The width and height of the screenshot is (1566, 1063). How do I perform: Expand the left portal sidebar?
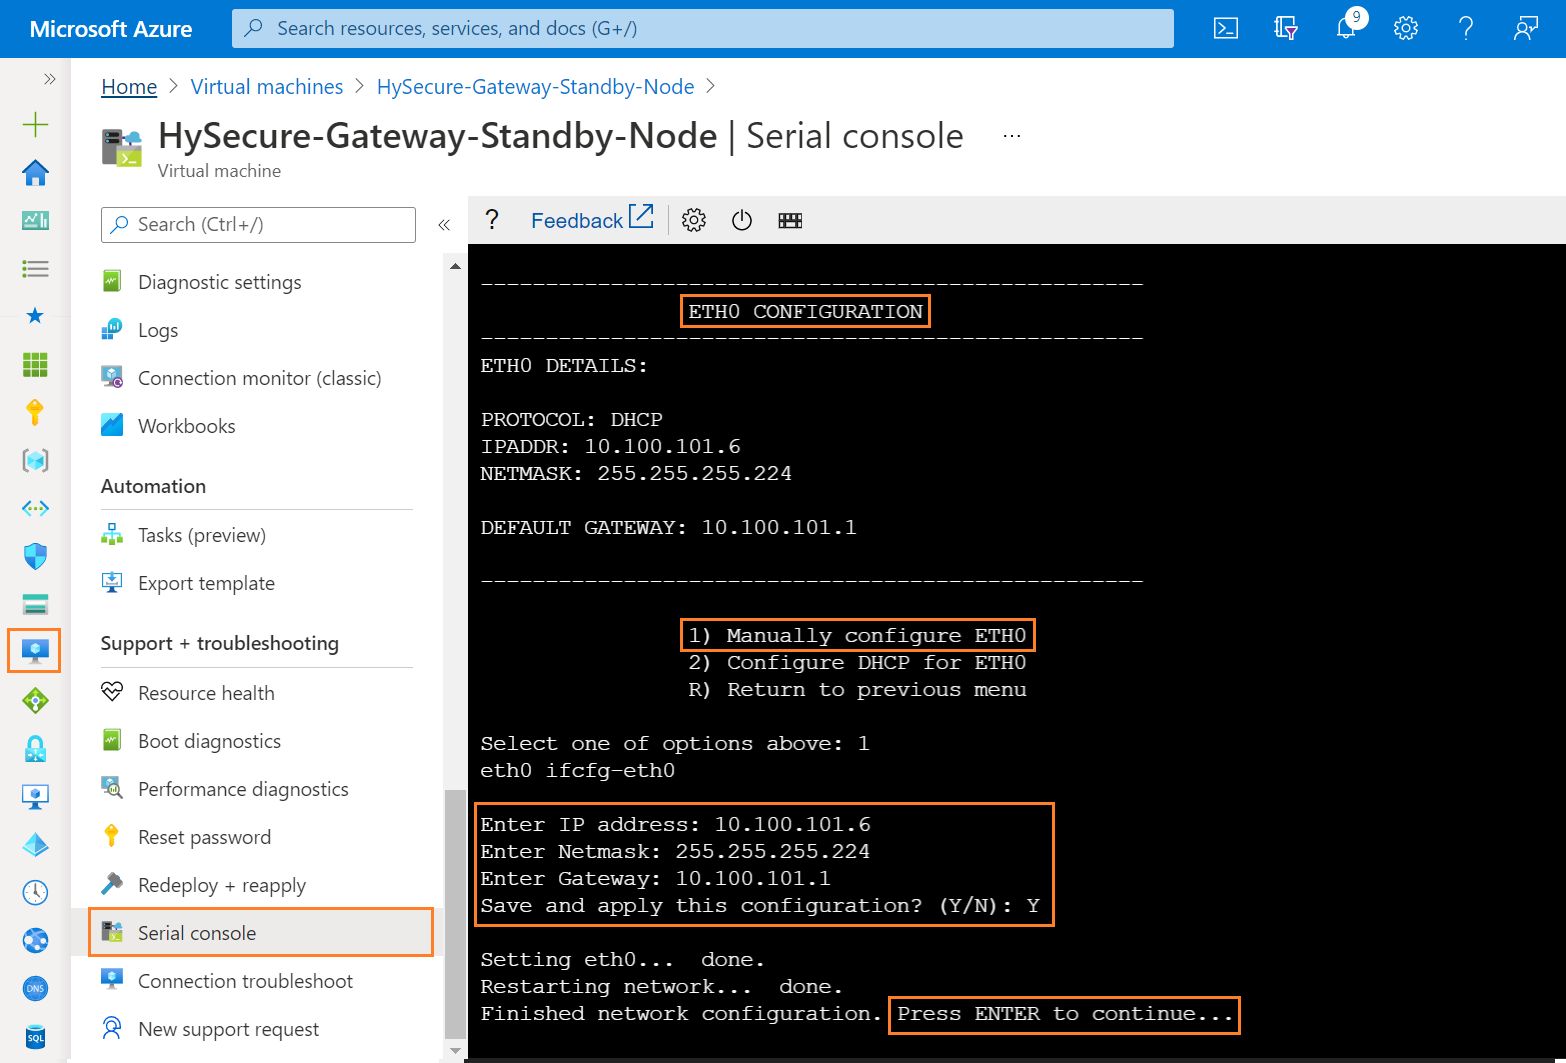point(49,79)
